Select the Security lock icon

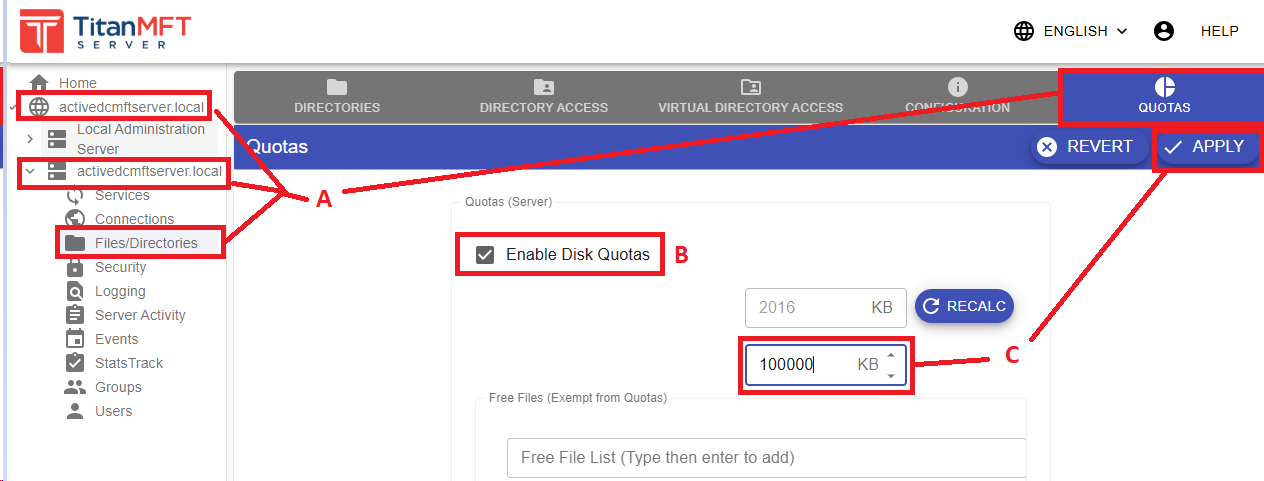click(x=75, y=267)
